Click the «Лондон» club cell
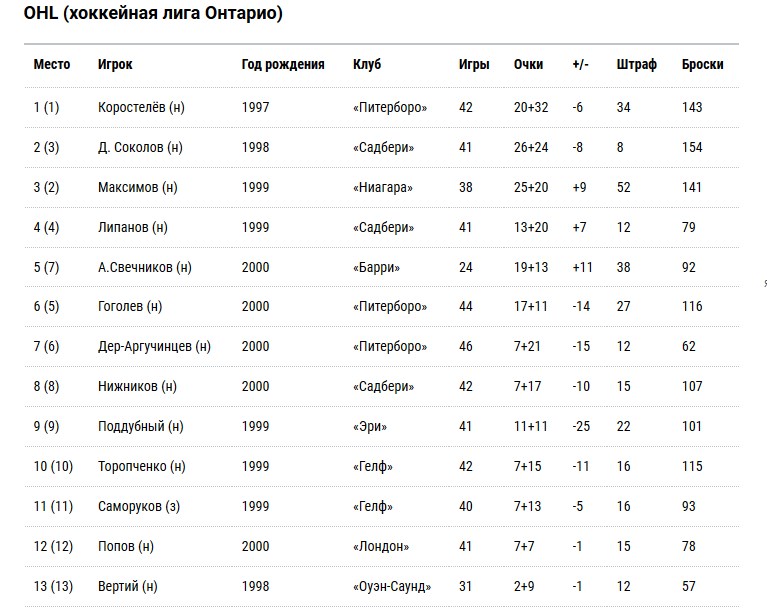The height and width of the screenshot is (611, 767). [381, 546]
